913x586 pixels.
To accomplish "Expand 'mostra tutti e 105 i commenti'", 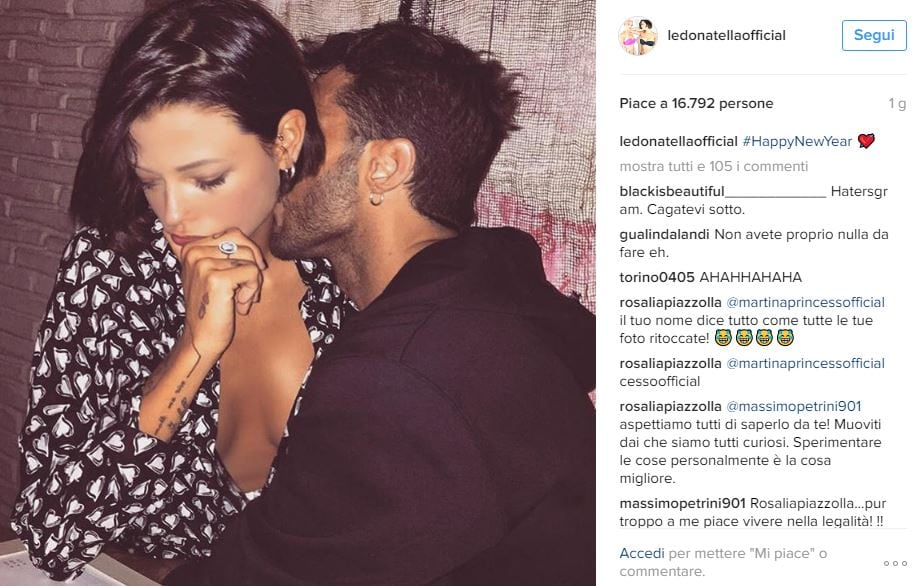I will [714, 167].
